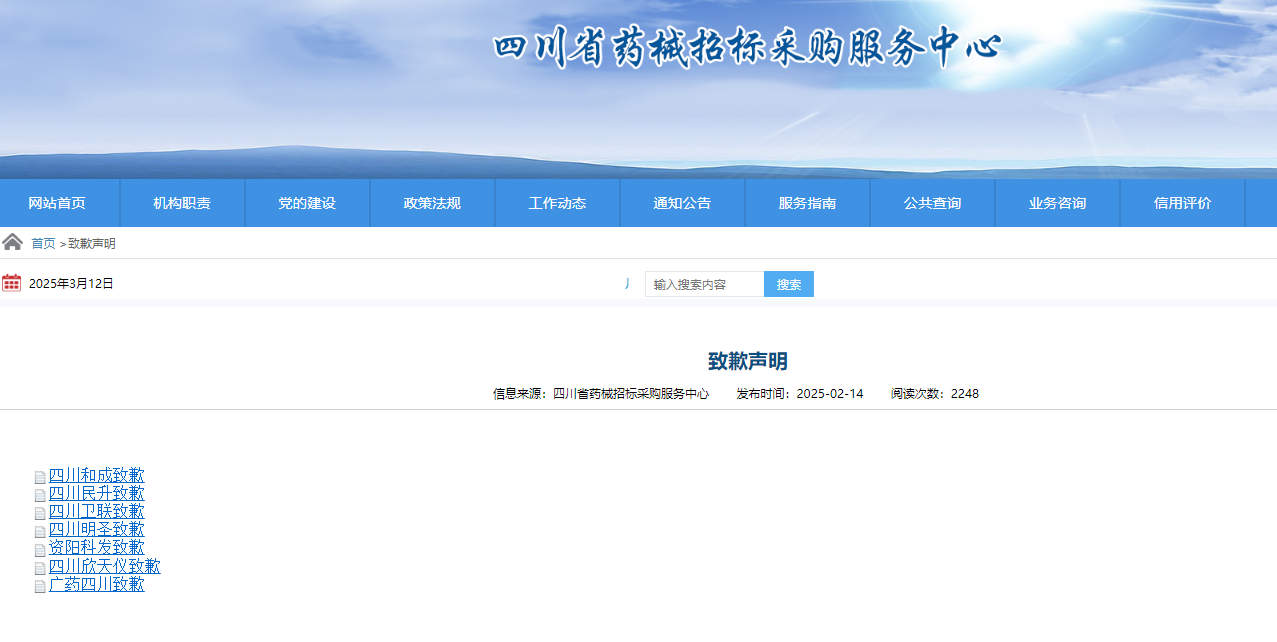Click 阅读次数：2248 text
Screen dimensions: 1277x642
(935, 394)
